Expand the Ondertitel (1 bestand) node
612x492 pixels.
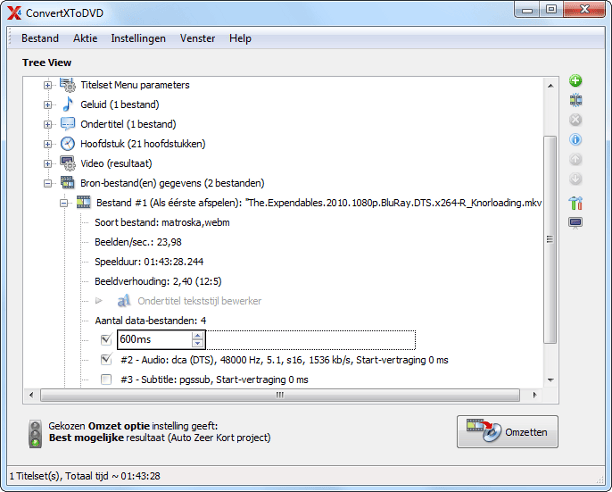(48, 124)
